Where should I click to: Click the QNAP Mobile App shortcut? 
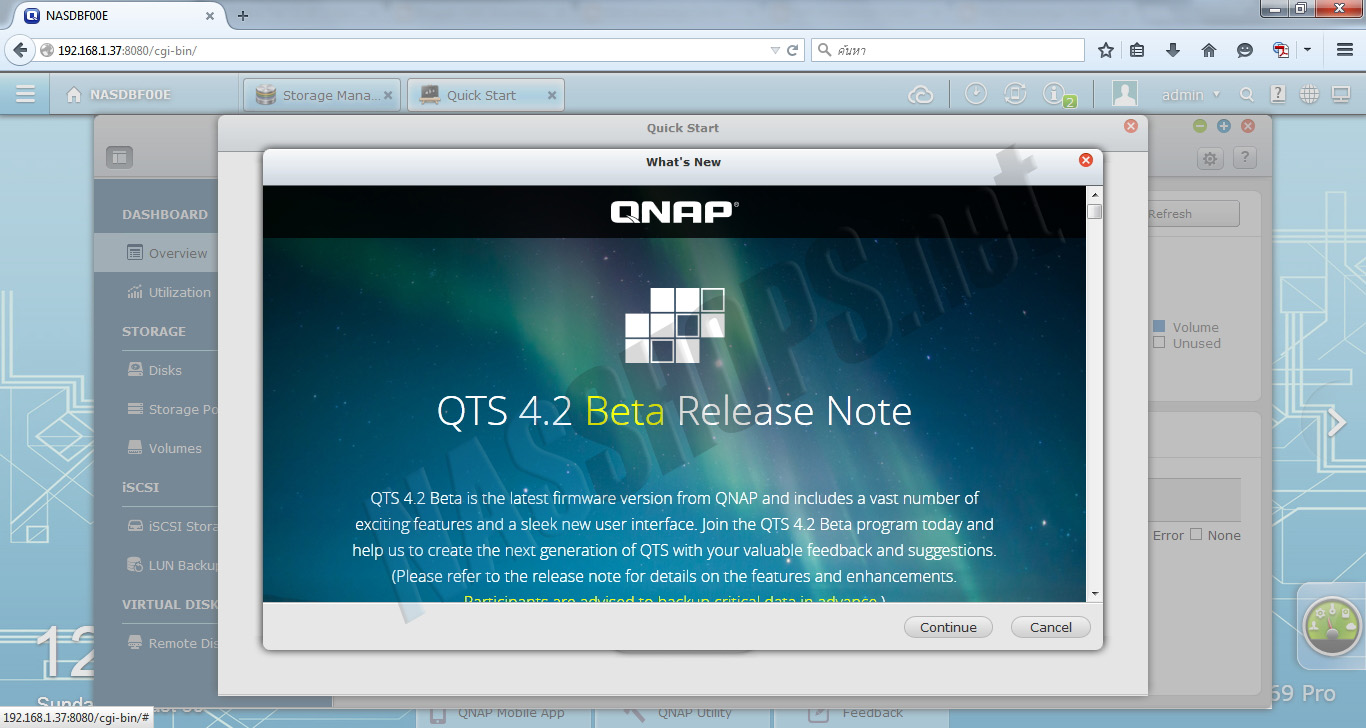point(505,713)
